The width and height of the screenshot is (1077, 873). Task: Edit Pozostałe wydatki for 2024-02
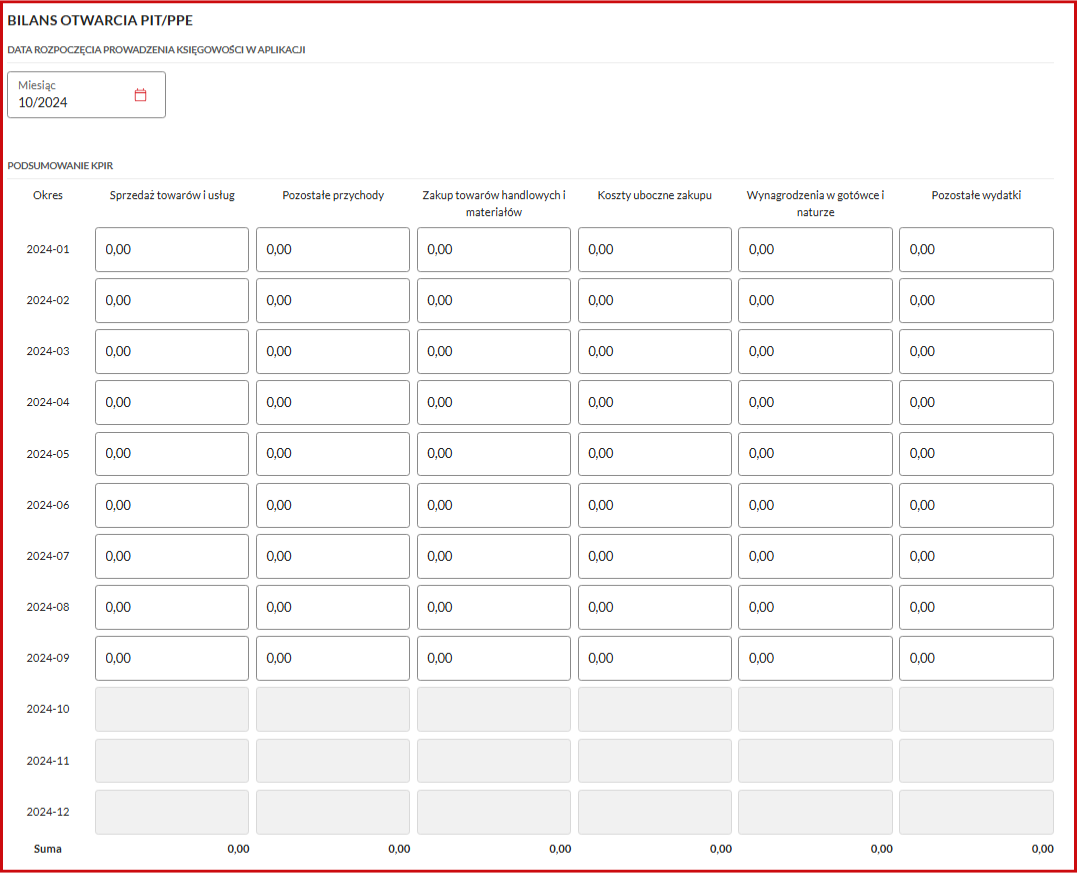coord(976,300)
